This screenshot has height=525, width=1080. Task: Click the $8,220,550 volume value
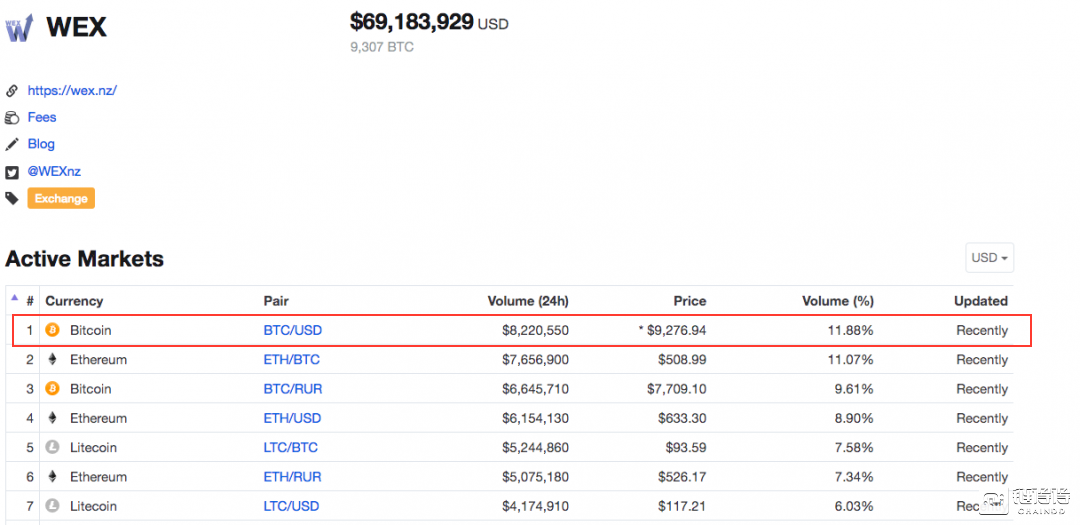535,331
